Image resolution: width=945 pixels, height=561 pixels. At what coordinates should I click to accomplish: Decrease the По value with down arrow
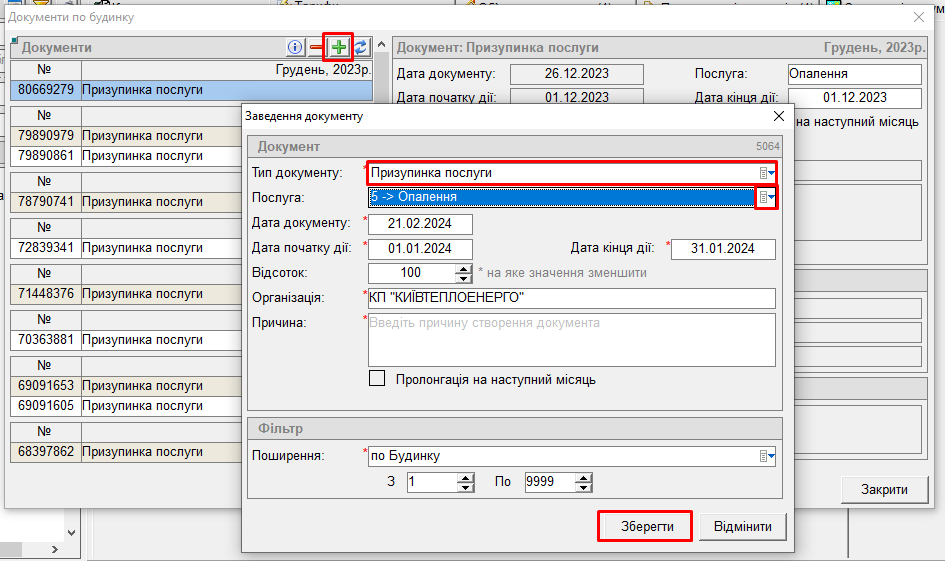[x=584, y=487]
